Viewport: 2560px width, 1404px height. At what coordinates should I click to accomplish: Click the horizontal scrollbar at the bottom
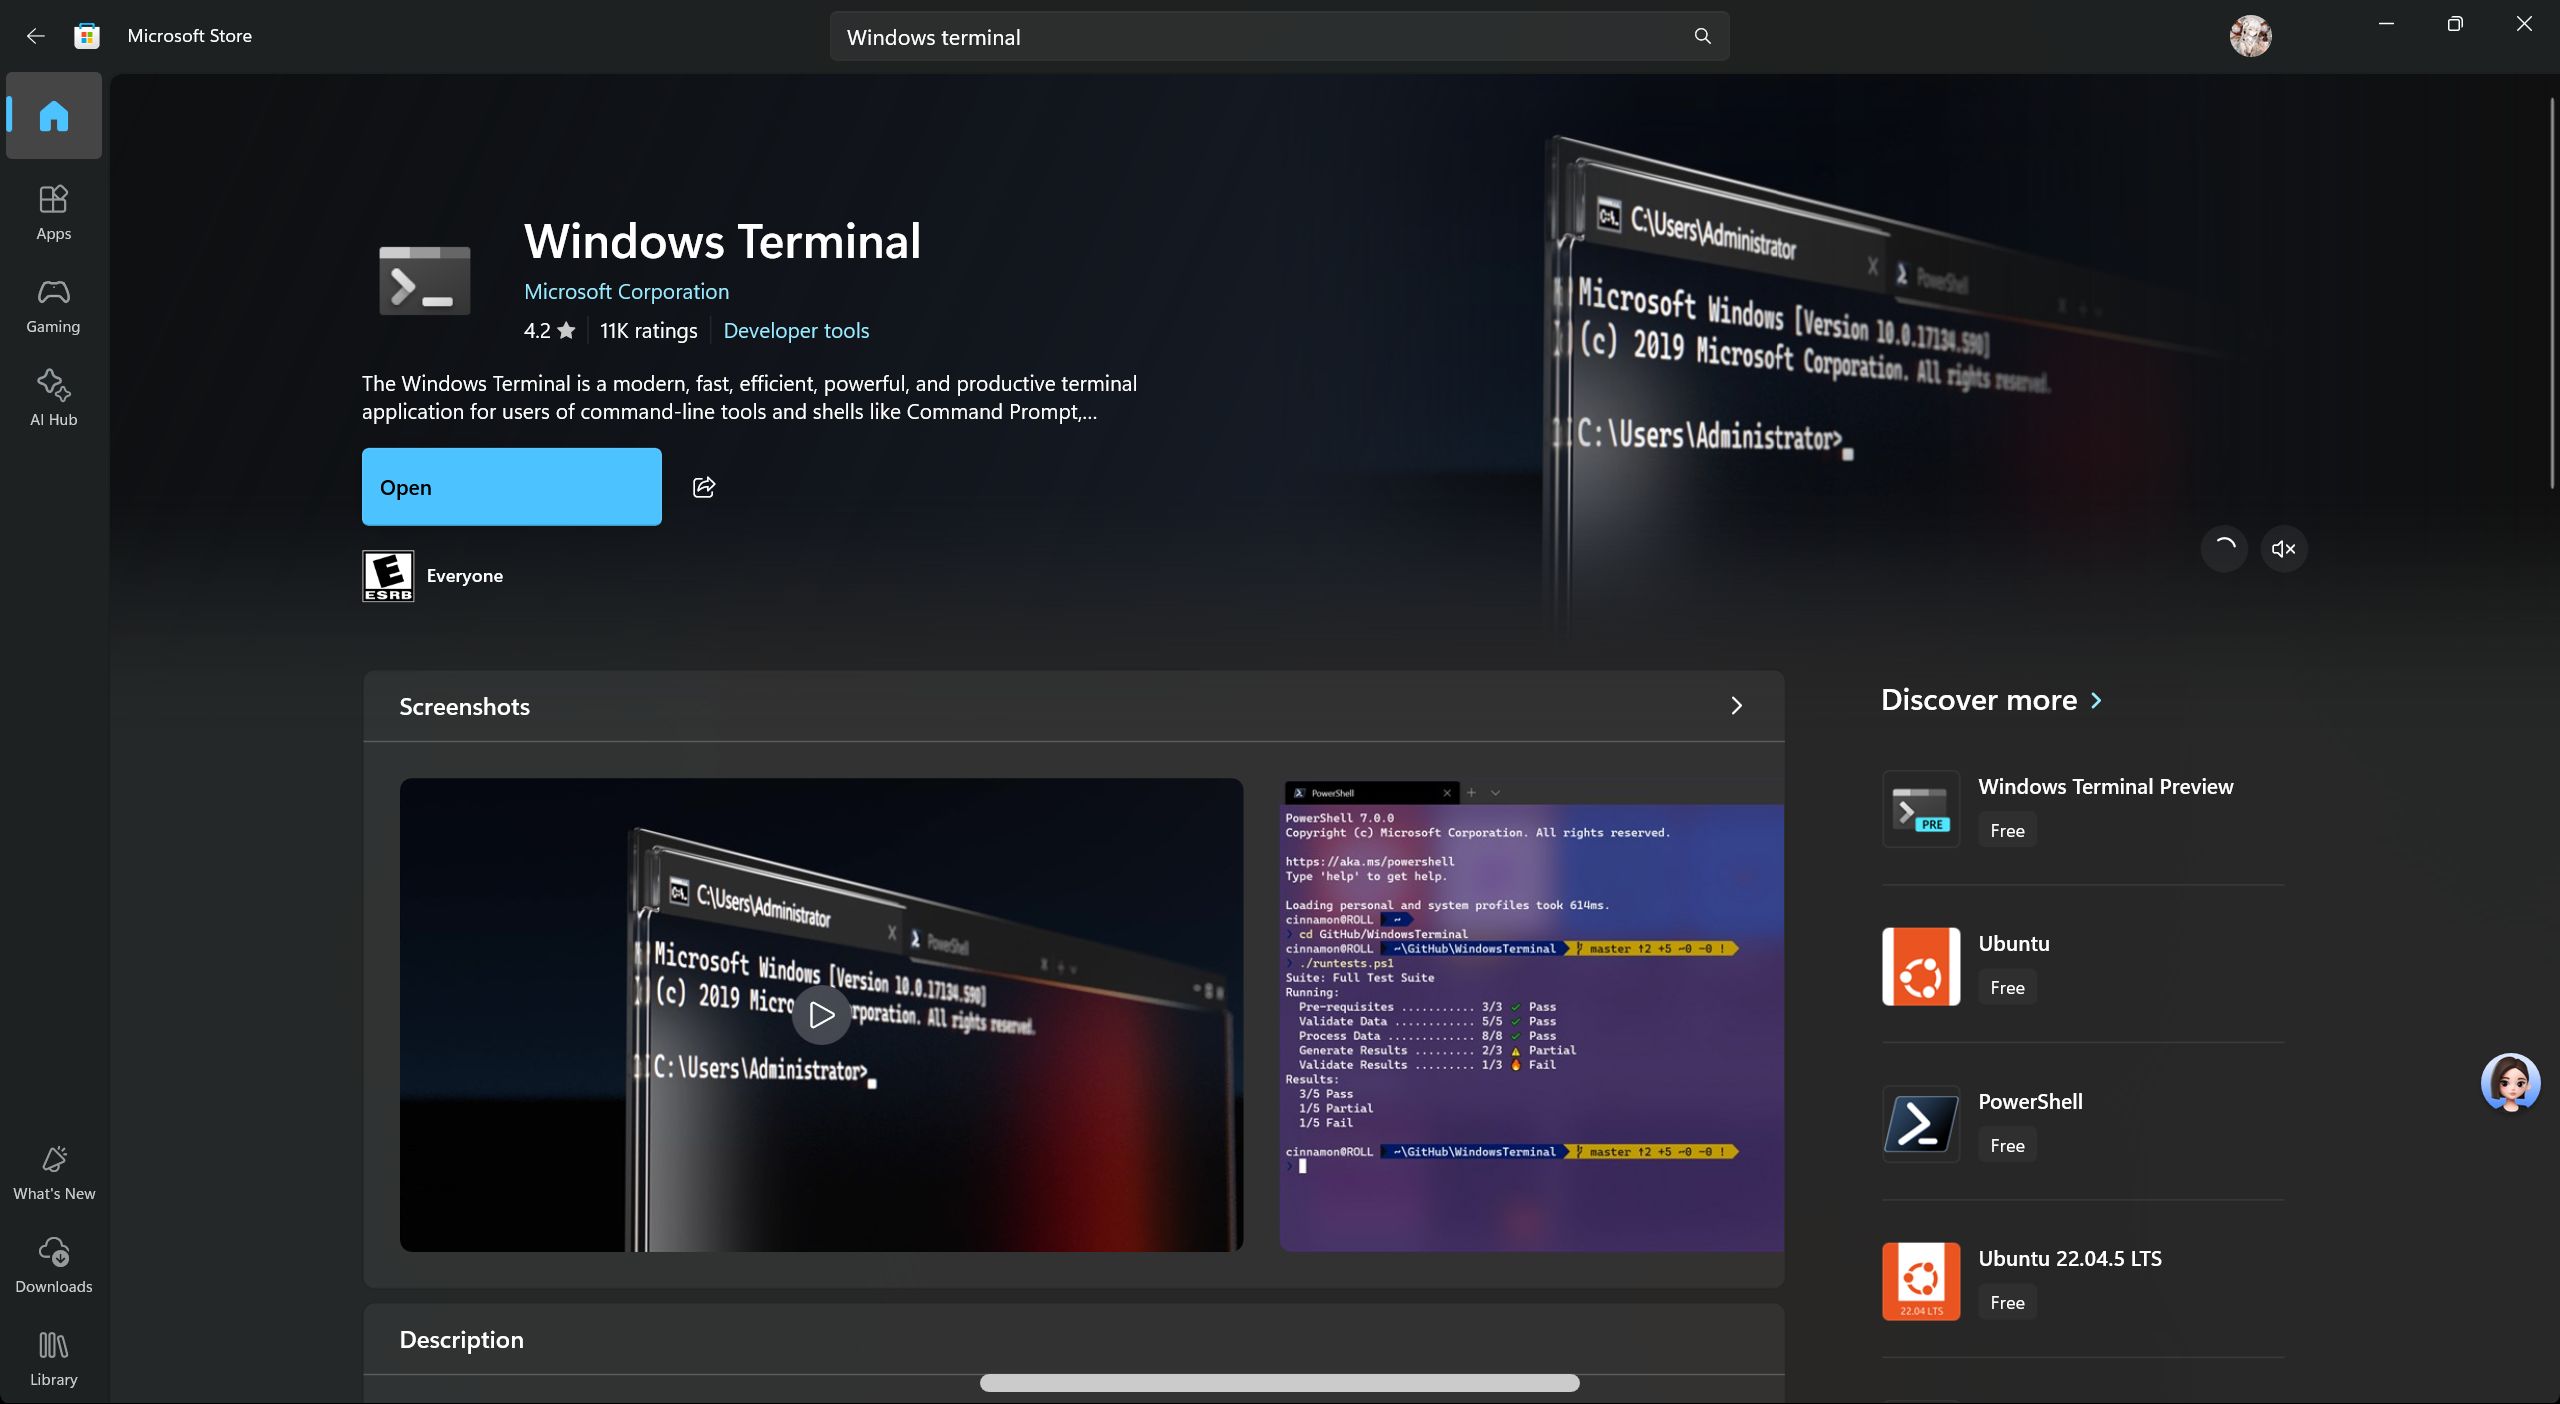click(x=1279, y=1383)
